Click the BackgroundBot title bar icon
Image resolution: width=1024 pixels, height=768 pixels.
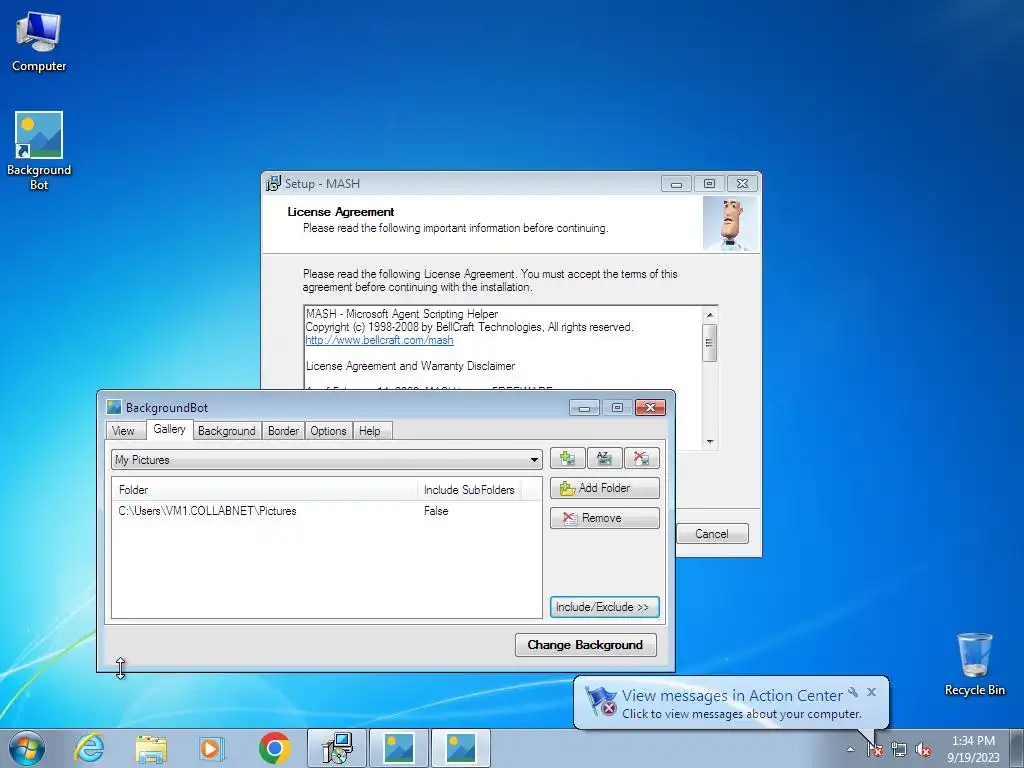click(x=114, y=408)
